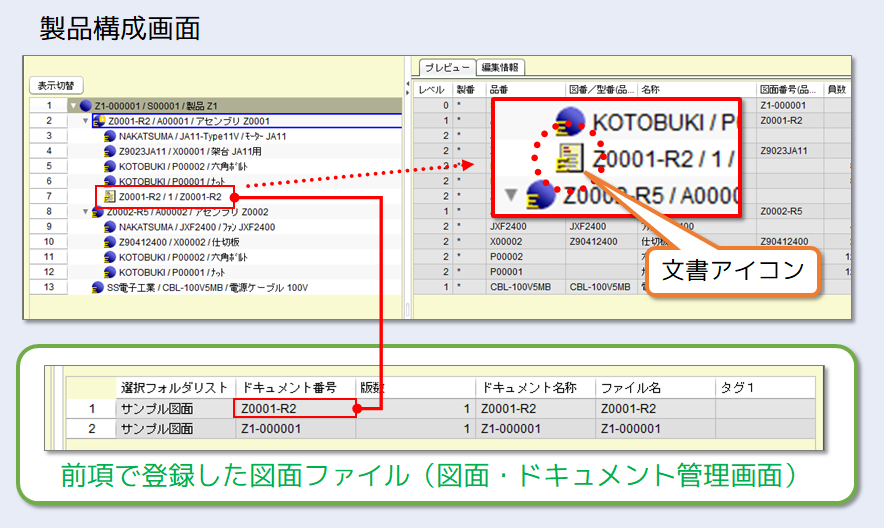884x528 pixels.
Task: Collapse the Z0002-R5 assembly node
Action: 85,212
